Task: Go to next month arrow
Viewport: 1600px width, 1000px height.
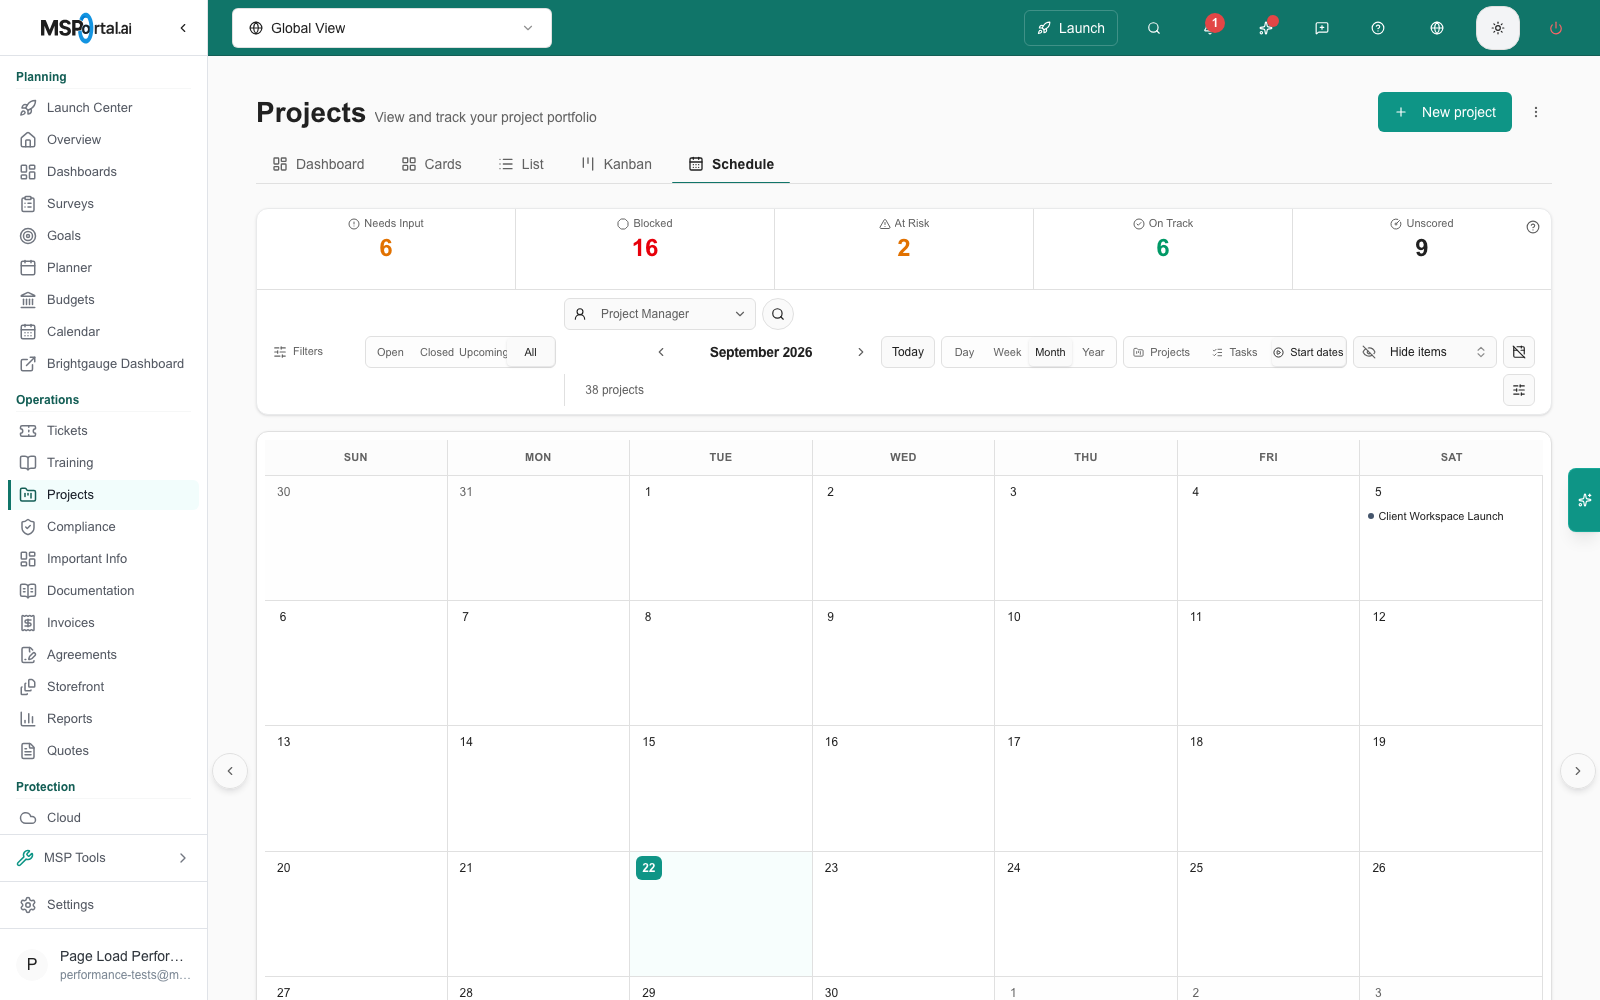Action: click(x=861, y=352)
